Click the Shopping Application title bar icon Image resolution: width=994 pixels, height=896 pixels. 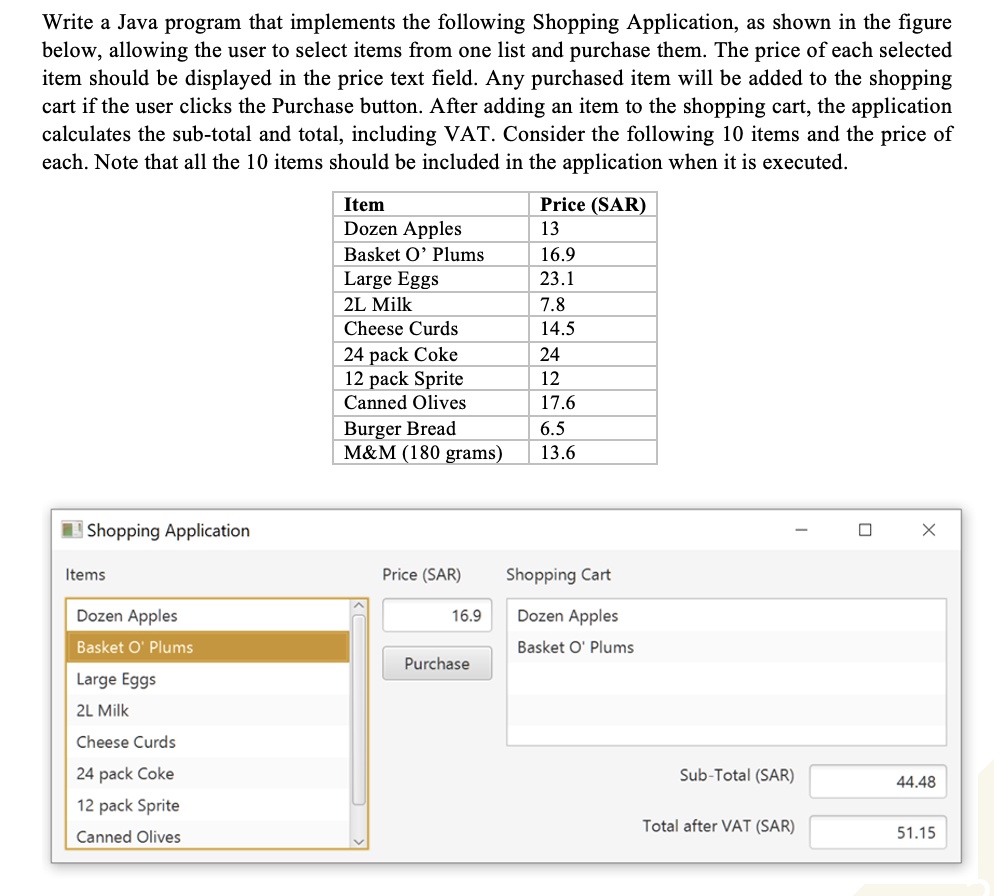(71, 530)
